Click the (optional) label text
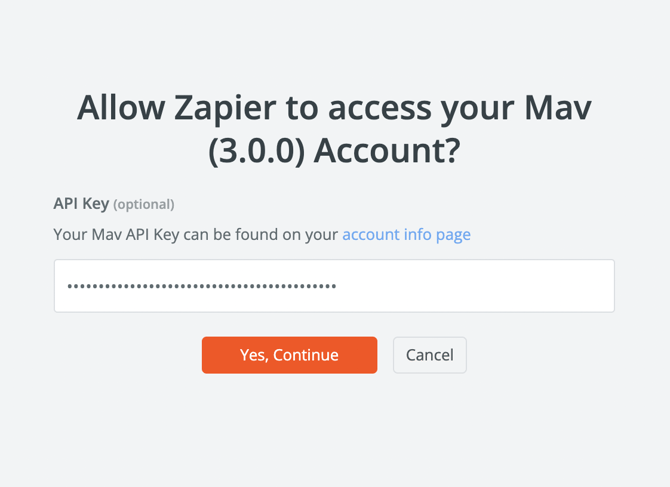Image resolution: width=670 pixels, height=487 pixels. 144,204
